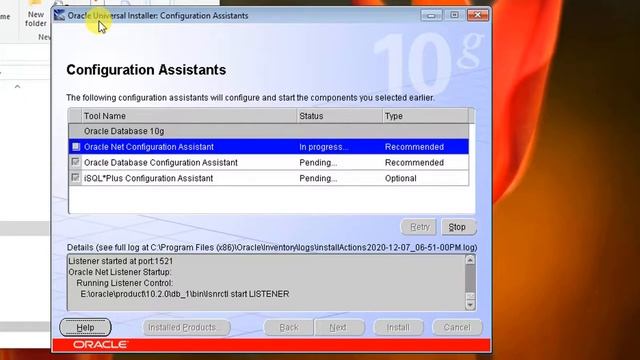Cancel the Oracle installation

click(457, 327)
